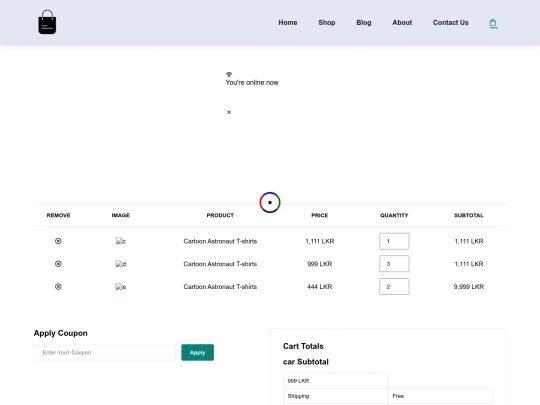Click quantity field showing 3
Viewport: 540px width, 405px height.
tap(394, 264)
